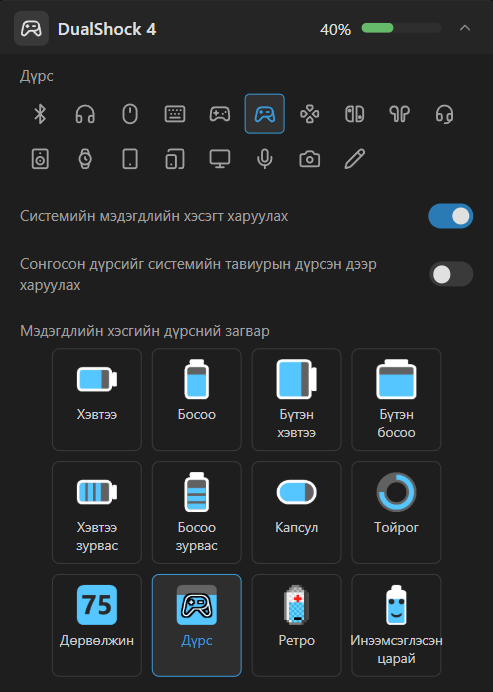This screenshot has width=493, height=692.
Task: Choose the speaker shape icon
Action: (40, 159)
